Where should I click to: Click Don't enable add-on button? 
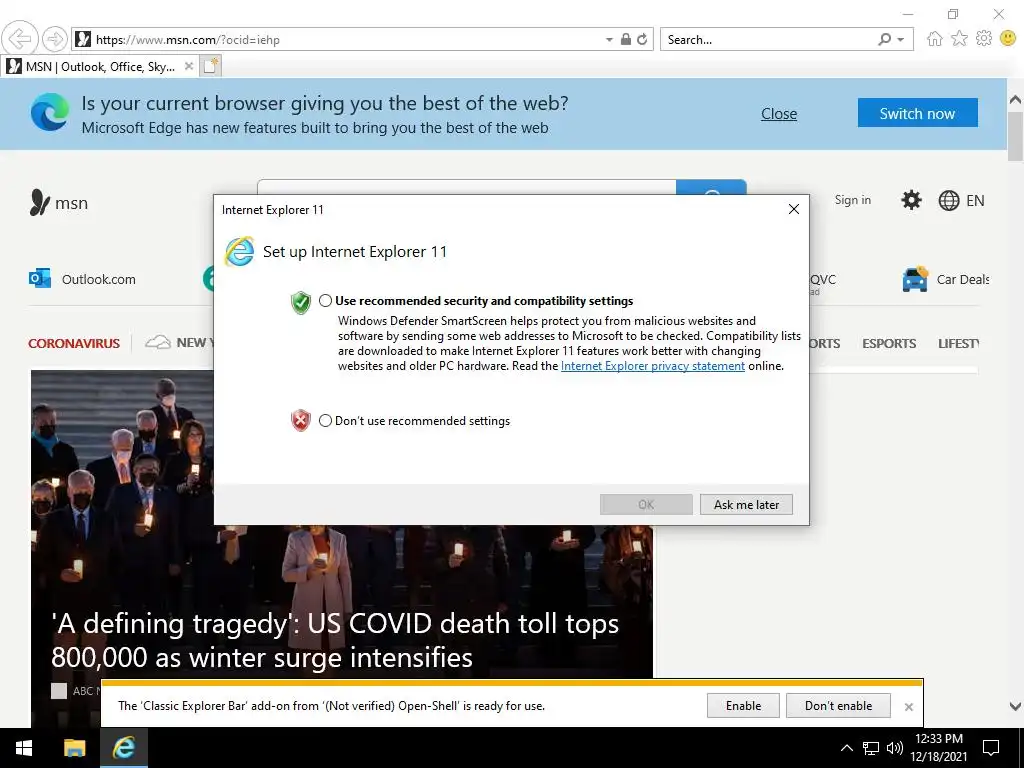(838, 705)
